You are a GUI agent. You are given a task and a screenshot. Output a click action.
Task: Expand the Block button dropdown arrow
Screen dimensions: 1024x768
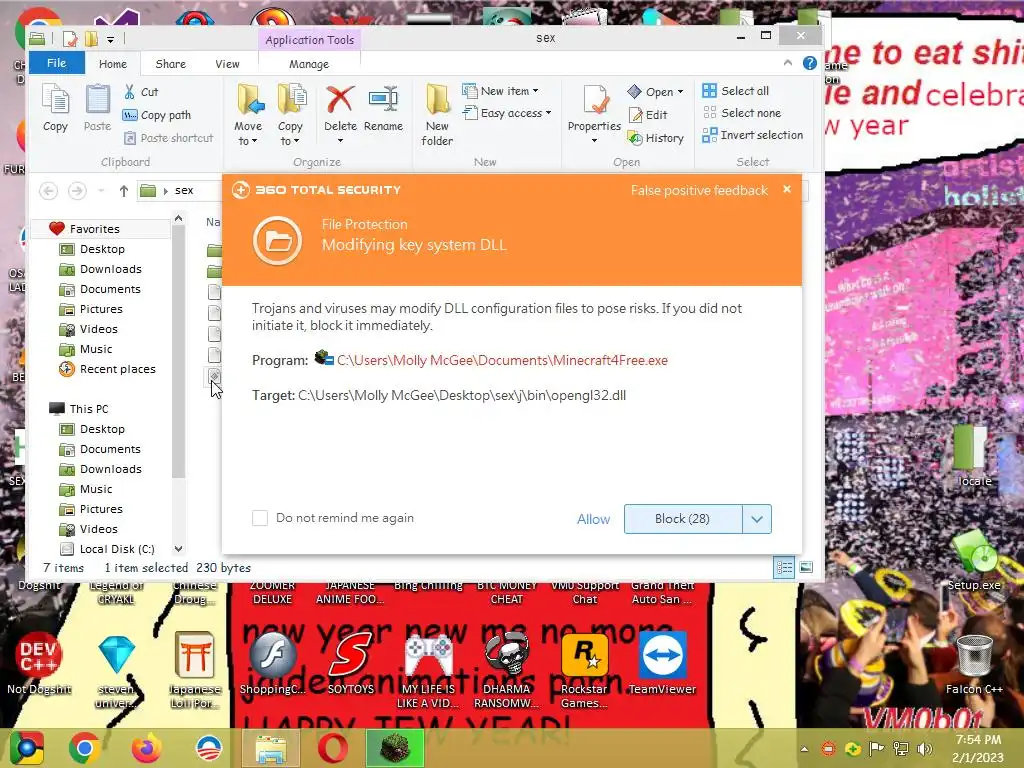(x=757, y=519)
